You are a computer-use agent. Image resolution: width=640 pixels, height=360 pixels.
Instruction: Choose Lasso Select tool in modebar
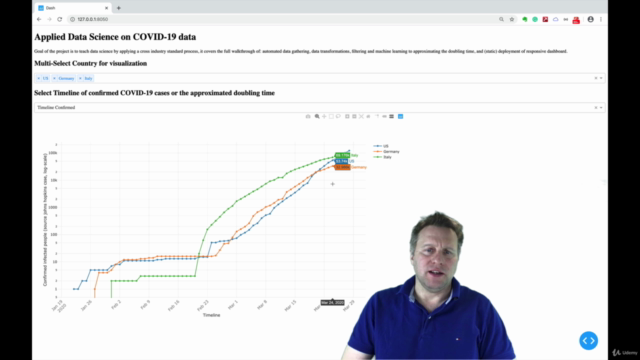coord(338,116)
